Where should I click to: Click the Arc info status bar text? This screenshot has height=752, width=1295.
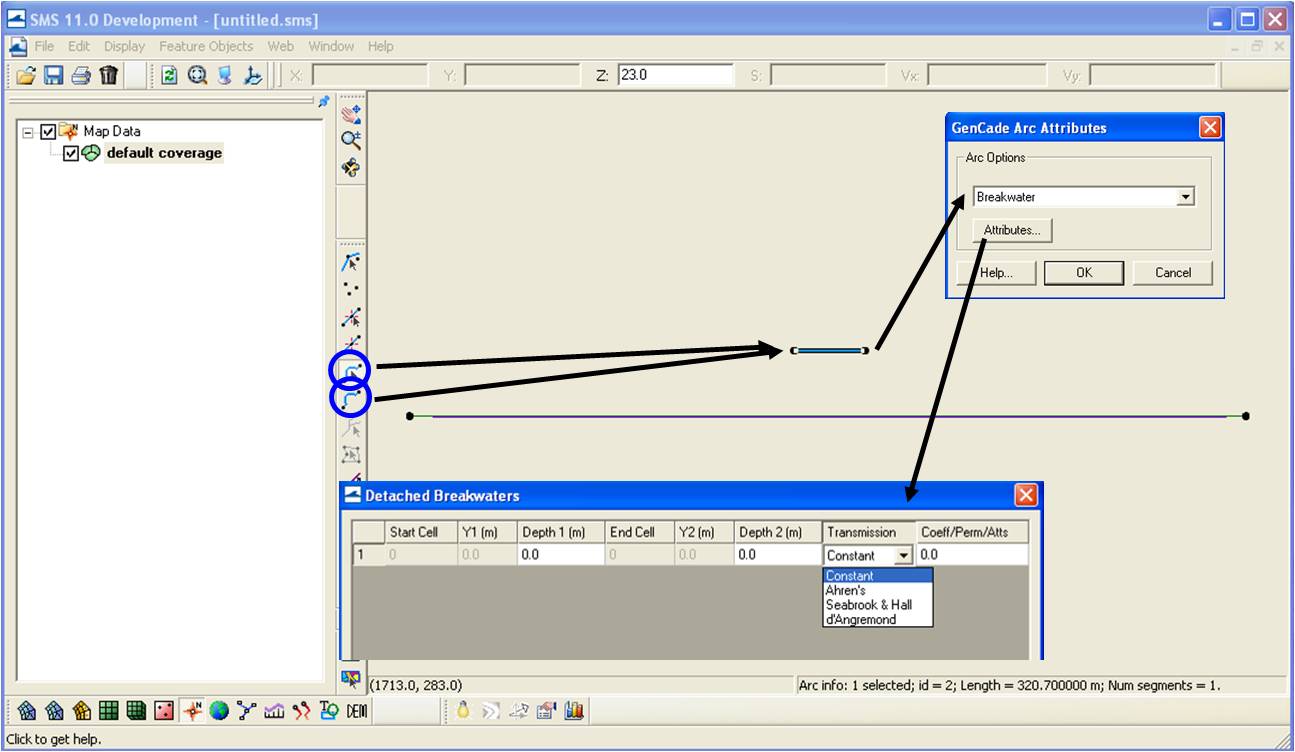click(x=1009, y=685)
